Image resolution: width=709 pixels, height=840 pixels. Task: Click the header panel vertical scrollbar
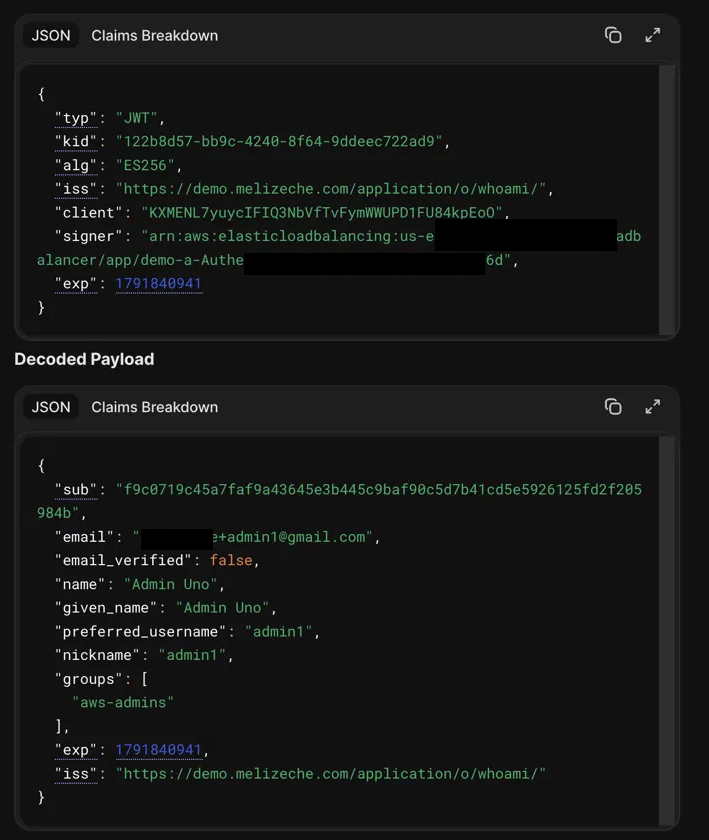(667, 200)
